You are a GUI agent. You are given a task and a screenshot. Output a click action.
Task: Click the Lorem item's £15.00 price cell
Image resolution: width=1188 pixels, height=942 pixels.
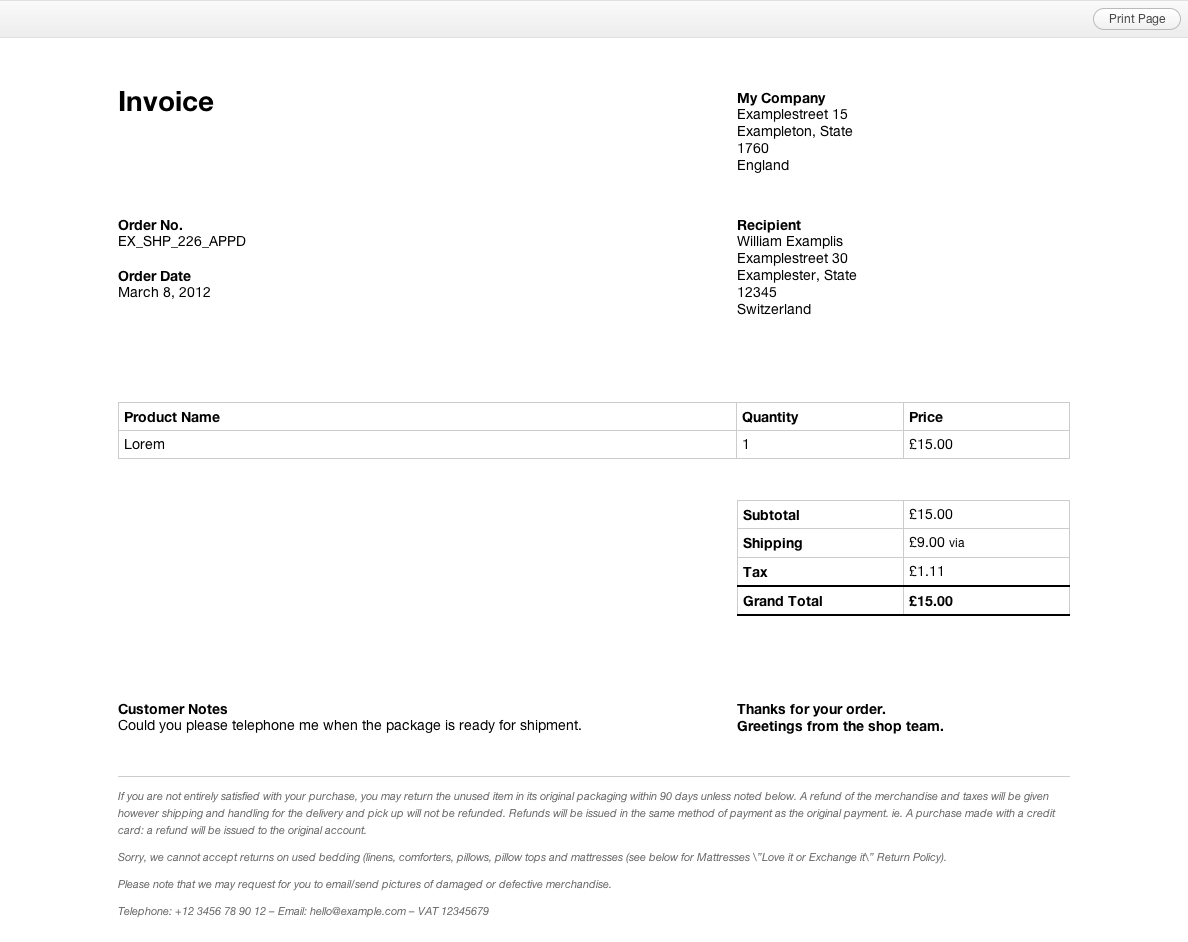(931, 444)
